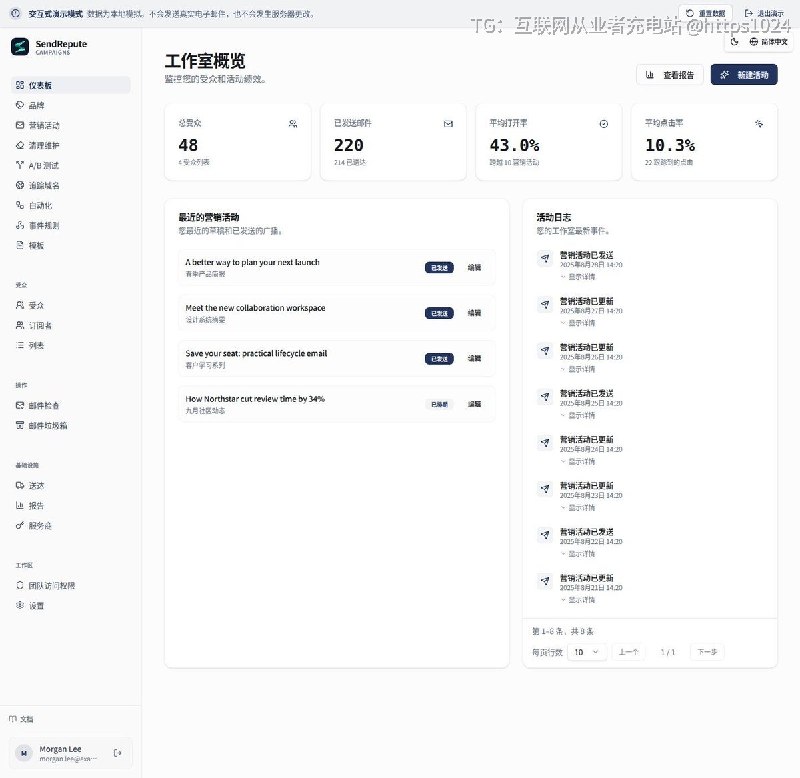This screenshot has width=800, height=778.
Task: Click the 43.0% average open rate value
Action: coord(514,145)
